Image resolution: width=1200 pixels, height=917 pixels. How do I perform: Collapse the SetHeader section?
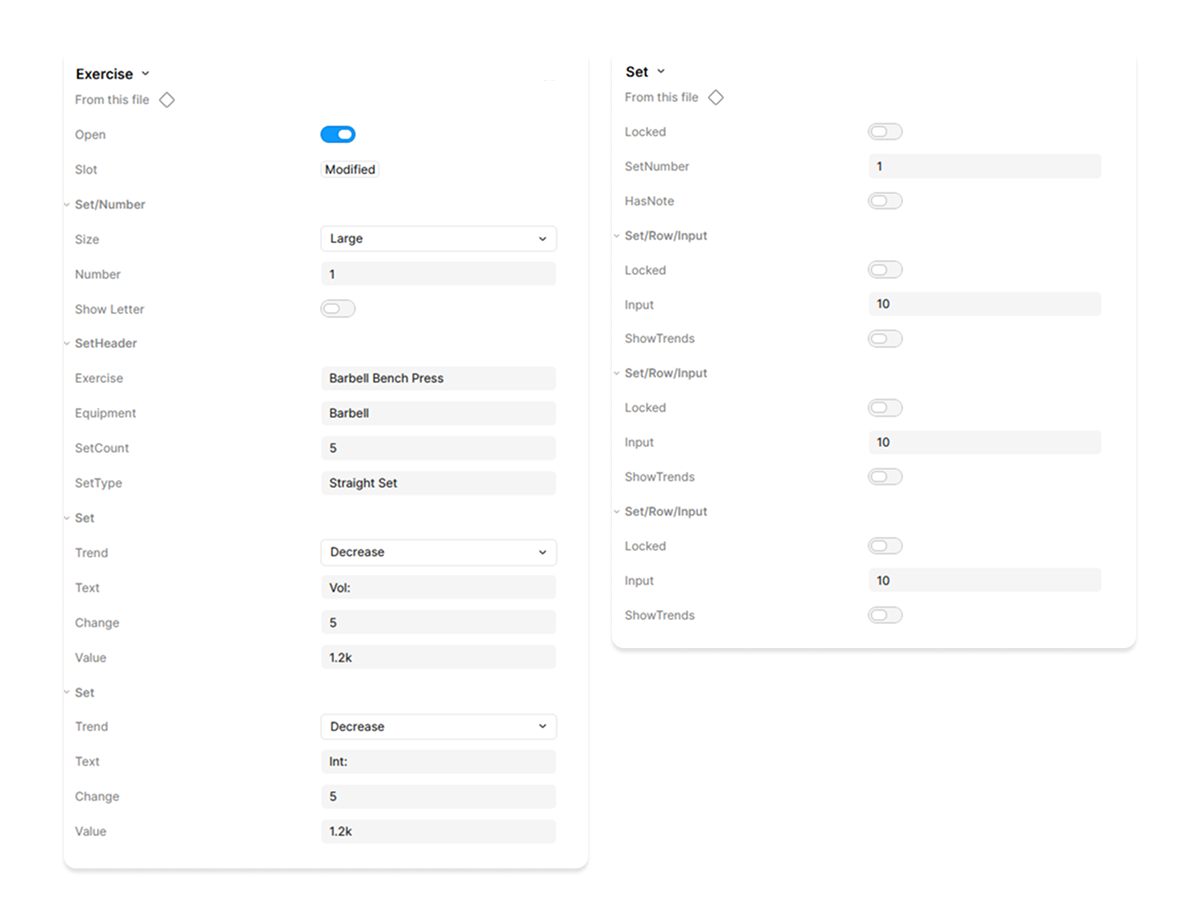click(x=67, y=343)
